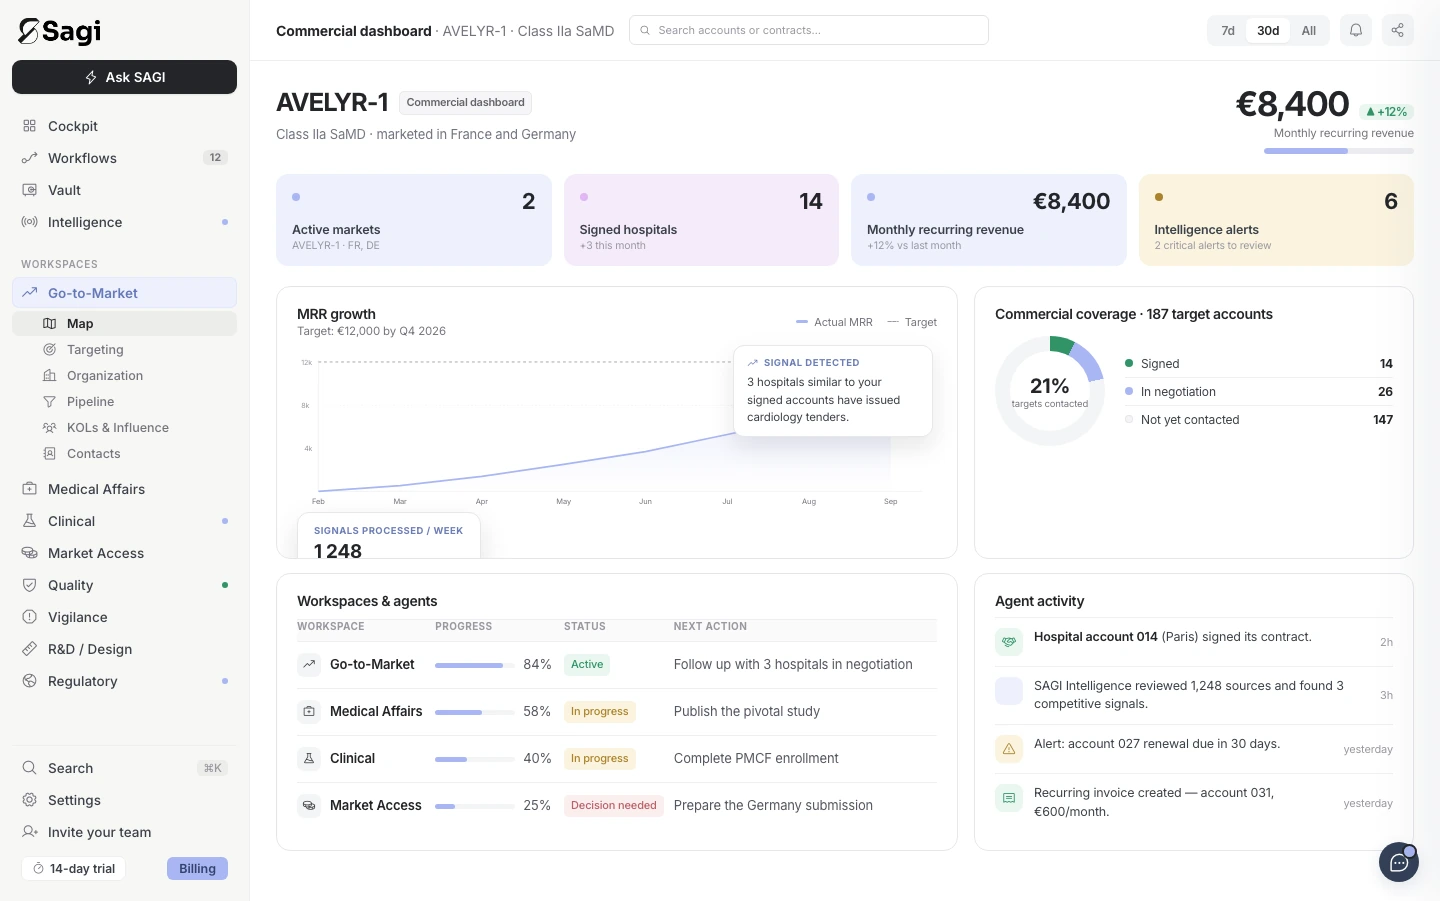This screenshot has height=901, width=1440.
Task: Open the Intelligence alerts card
Action: tap(1276, 220)
